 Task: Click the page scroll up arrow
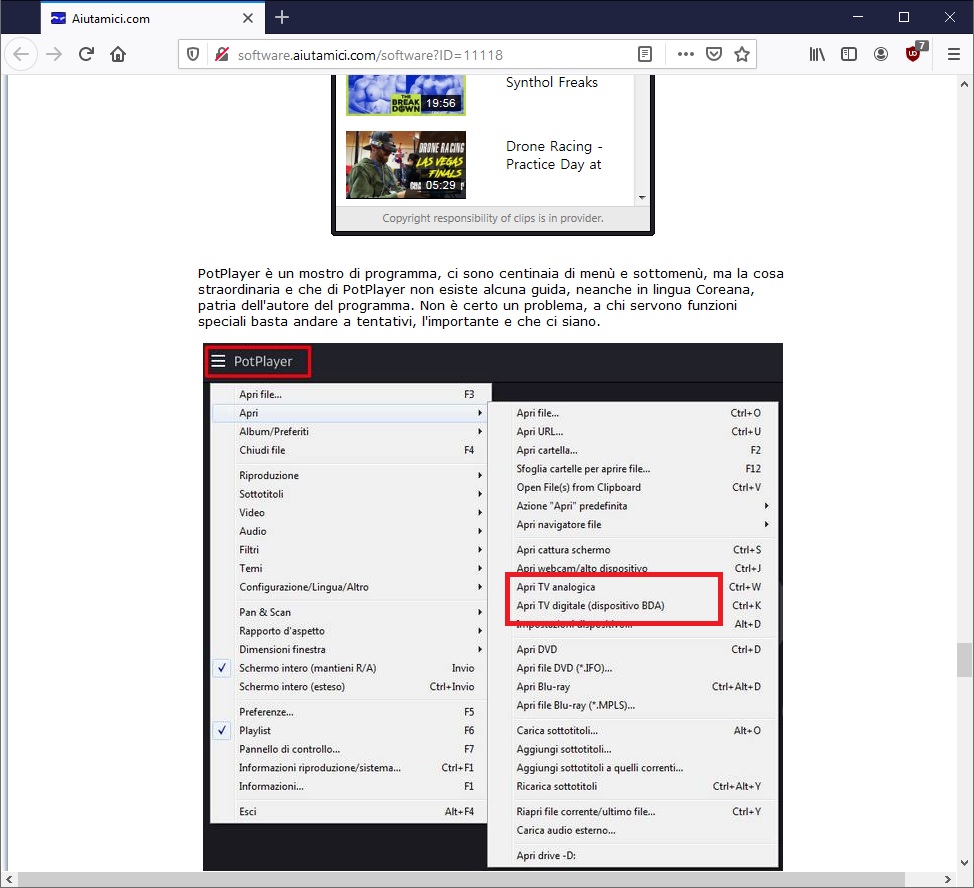[964, 83]
